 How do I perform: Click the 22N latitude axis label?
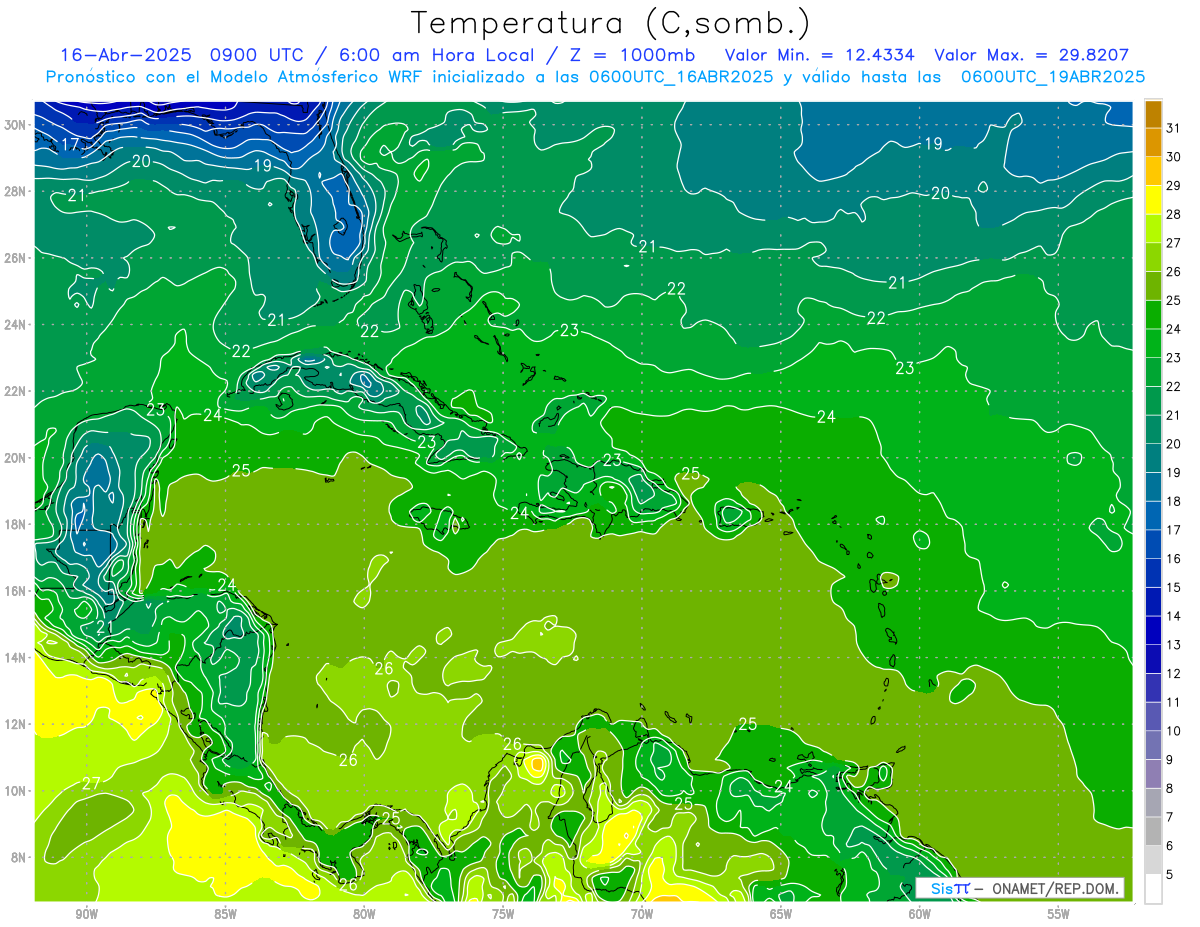tap(15, 391)
